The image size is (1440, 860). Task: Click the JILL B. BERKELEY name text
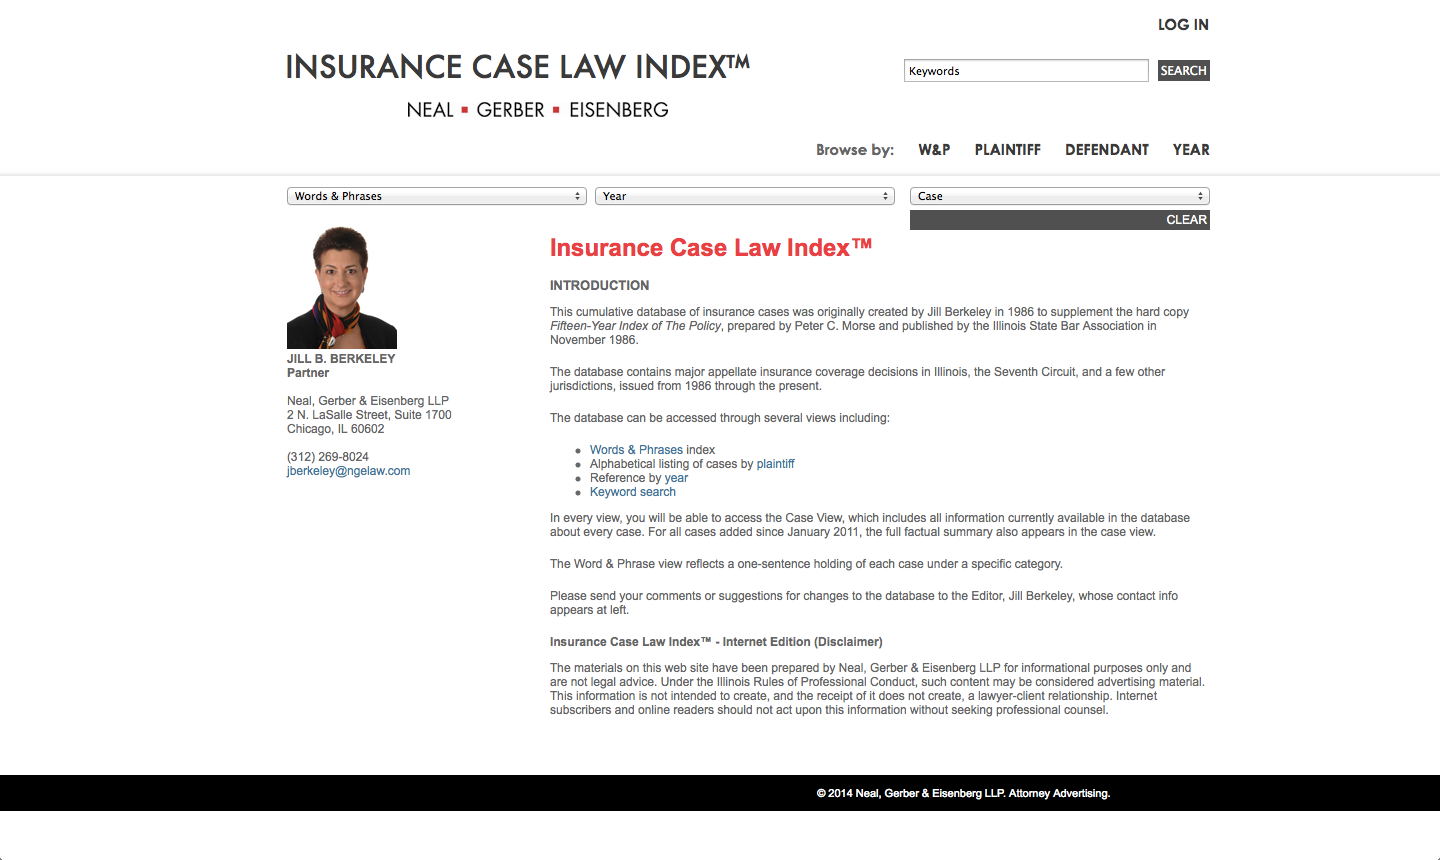coord(341,359)
